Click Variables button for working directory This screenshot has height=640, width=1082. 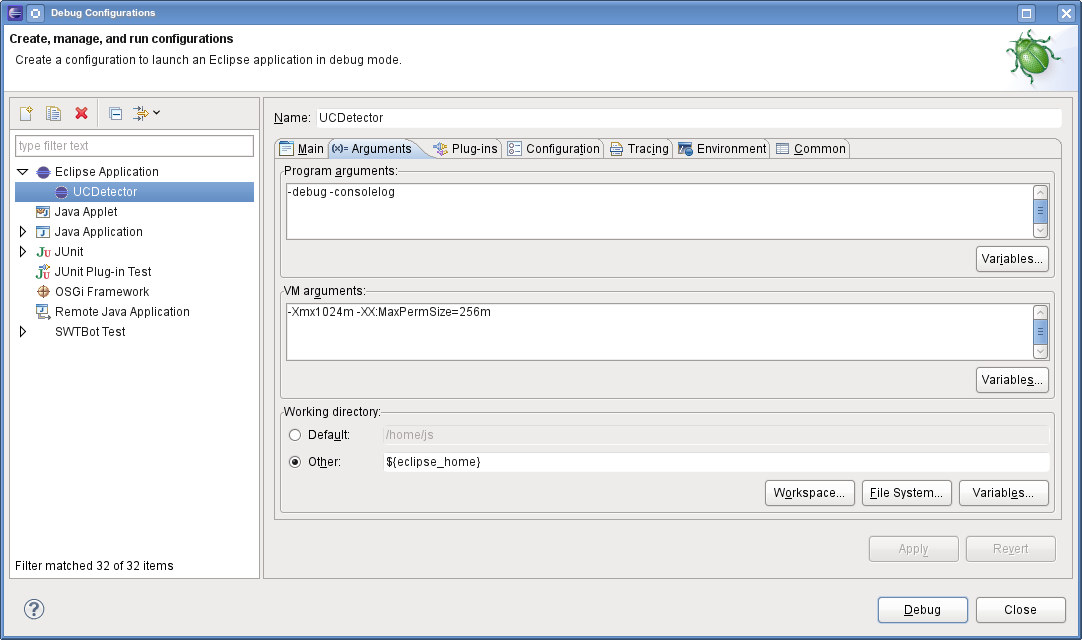(1003, 493)
